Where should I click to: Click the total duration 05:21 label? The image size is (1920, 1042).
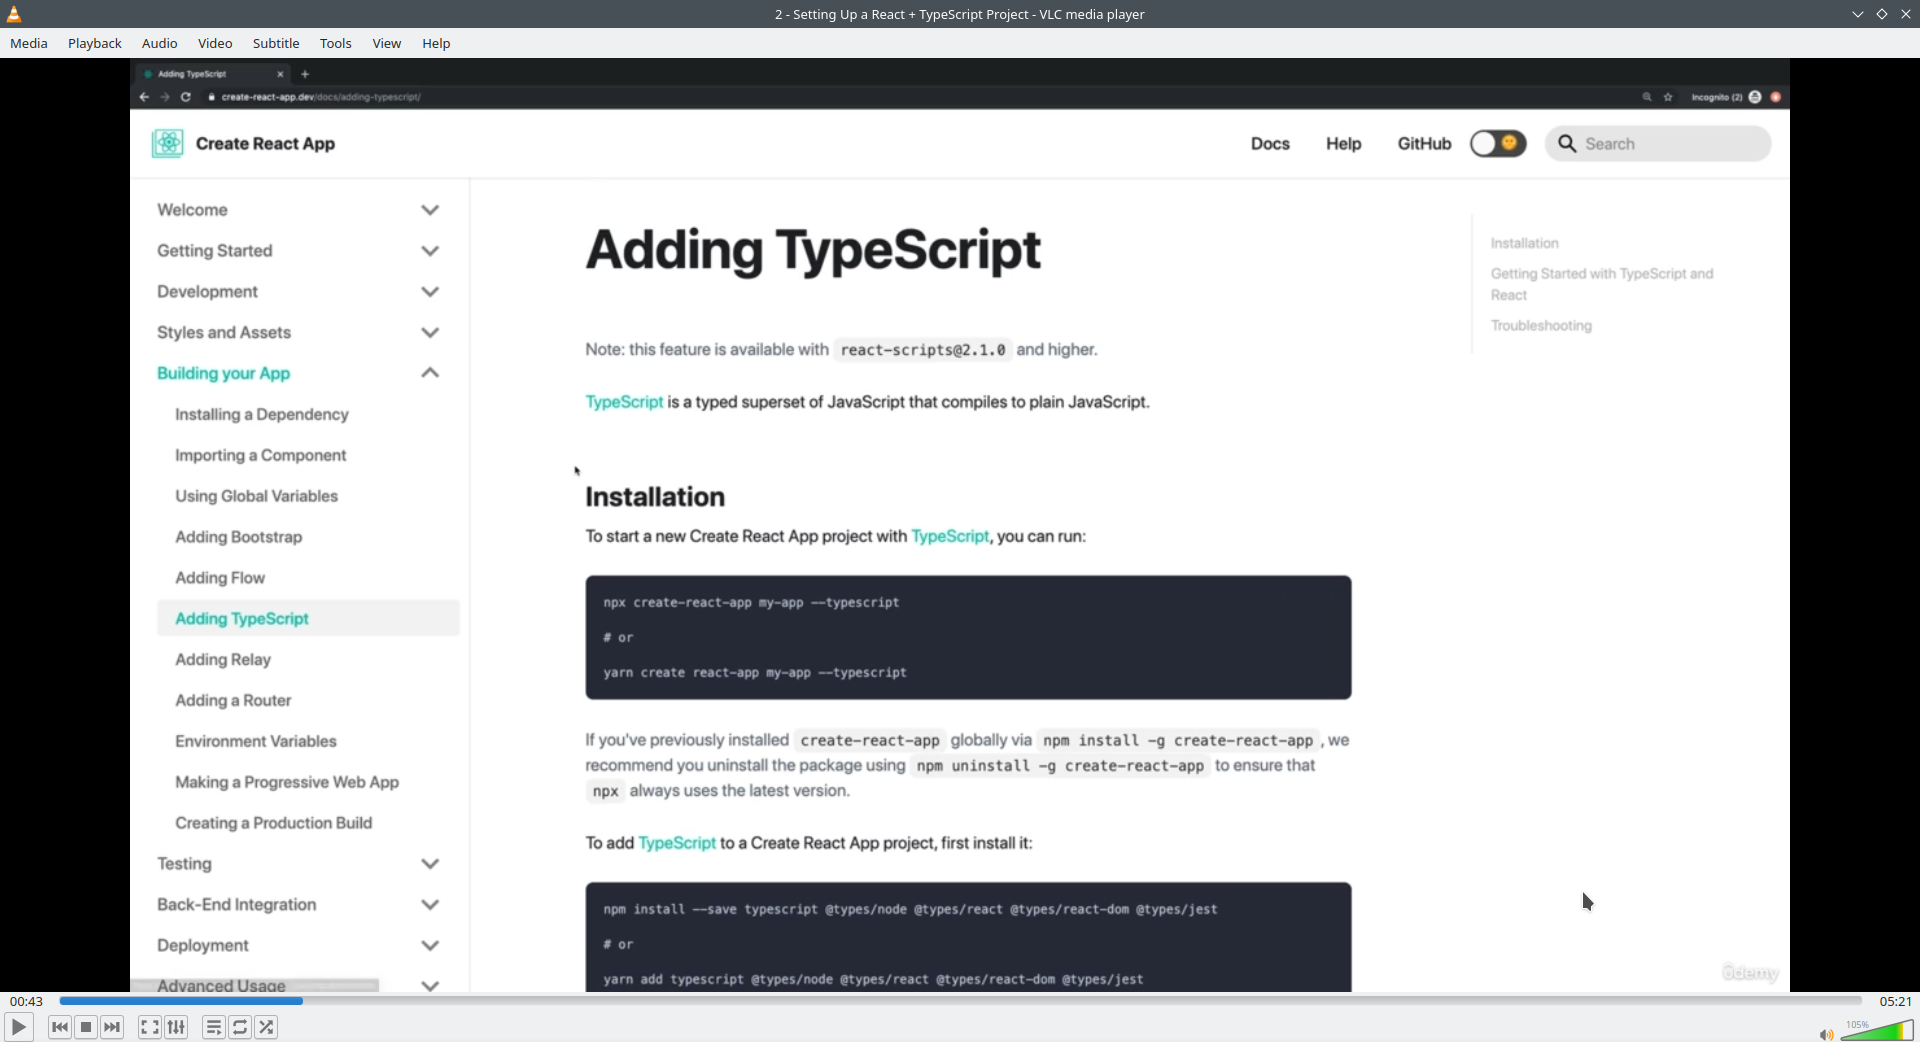1895,1001
